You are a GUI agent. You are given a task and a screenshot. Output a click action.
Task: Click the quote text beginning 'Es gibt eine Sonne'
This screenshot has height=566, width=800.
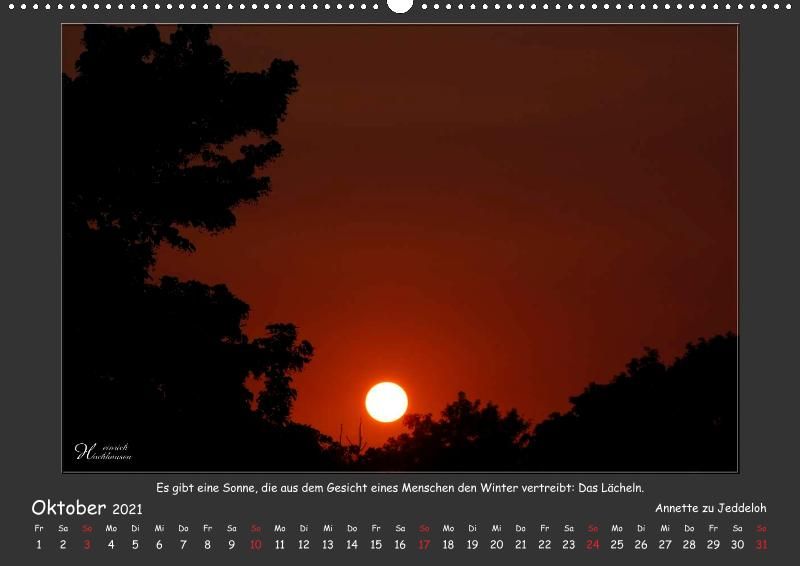coord(400,488)
